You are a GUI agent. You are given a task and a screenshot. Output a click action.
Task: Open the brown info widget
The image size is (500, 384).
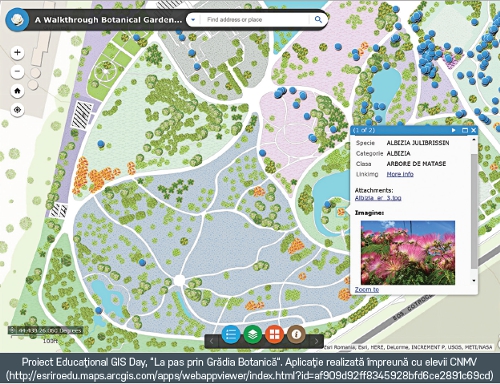296,334
